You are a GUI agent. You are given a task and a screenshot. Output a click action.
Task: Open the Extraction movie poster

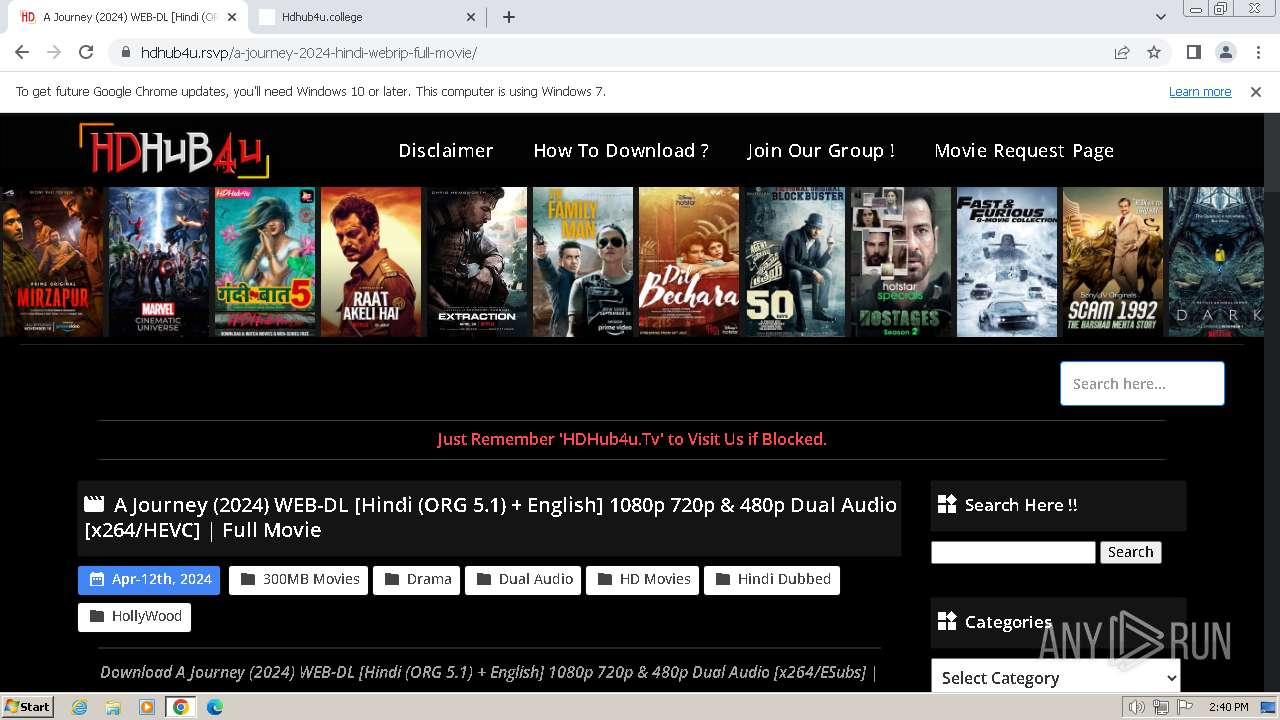click(x=477, y=262)
